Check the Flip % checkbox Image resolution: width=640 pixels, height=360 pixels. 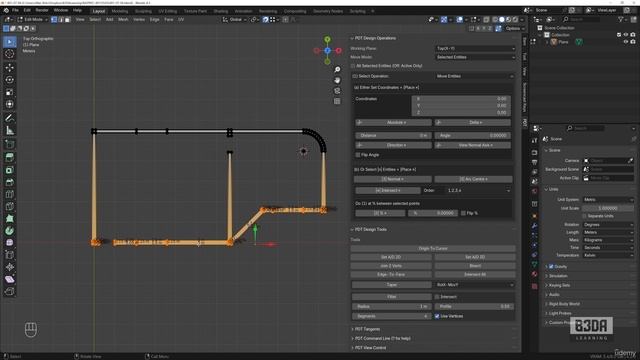(x=463, y=213)
